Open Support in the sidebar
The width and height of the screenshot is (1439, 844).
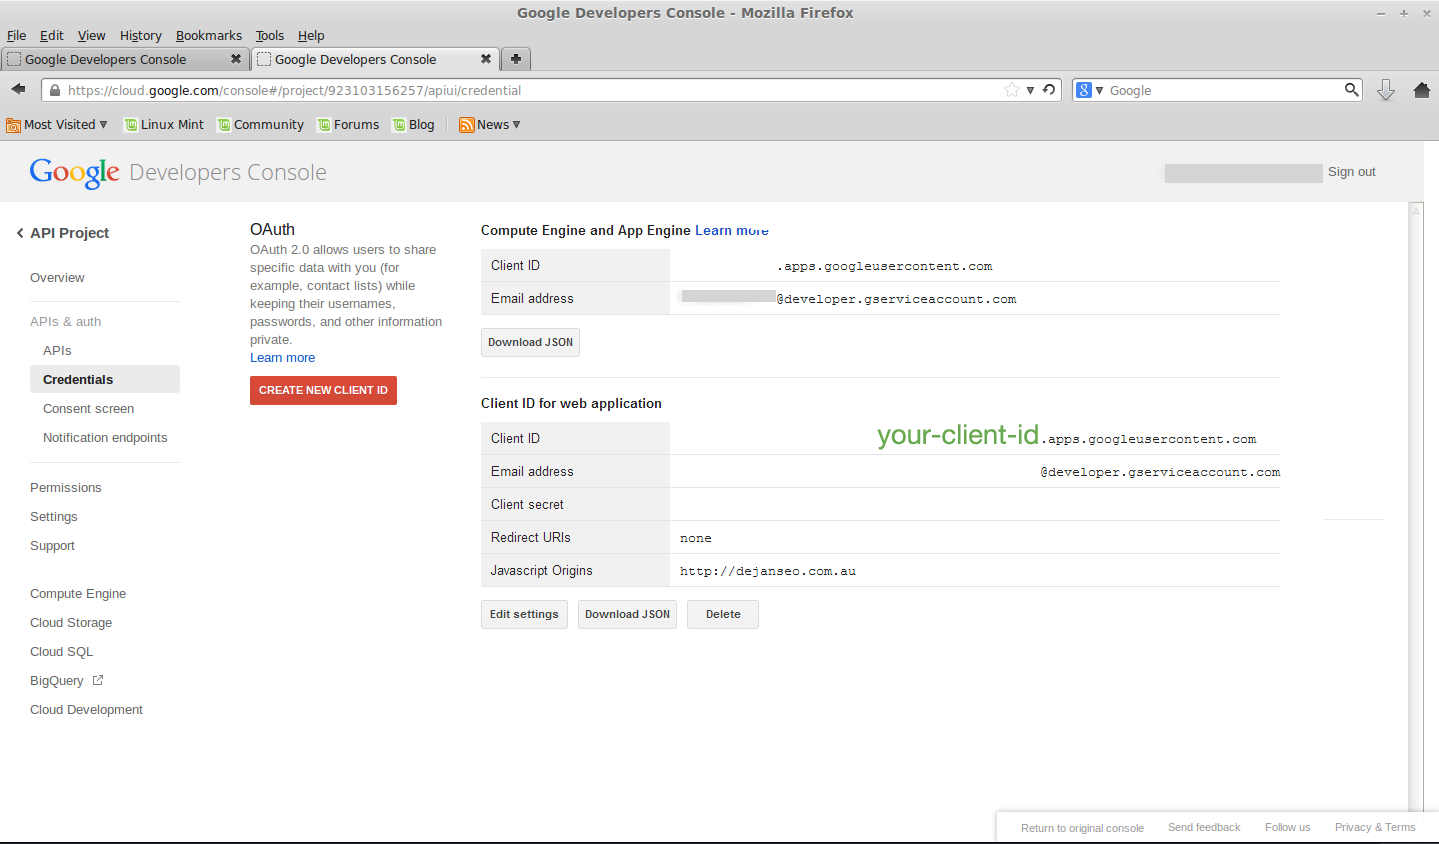coord(52,546)
